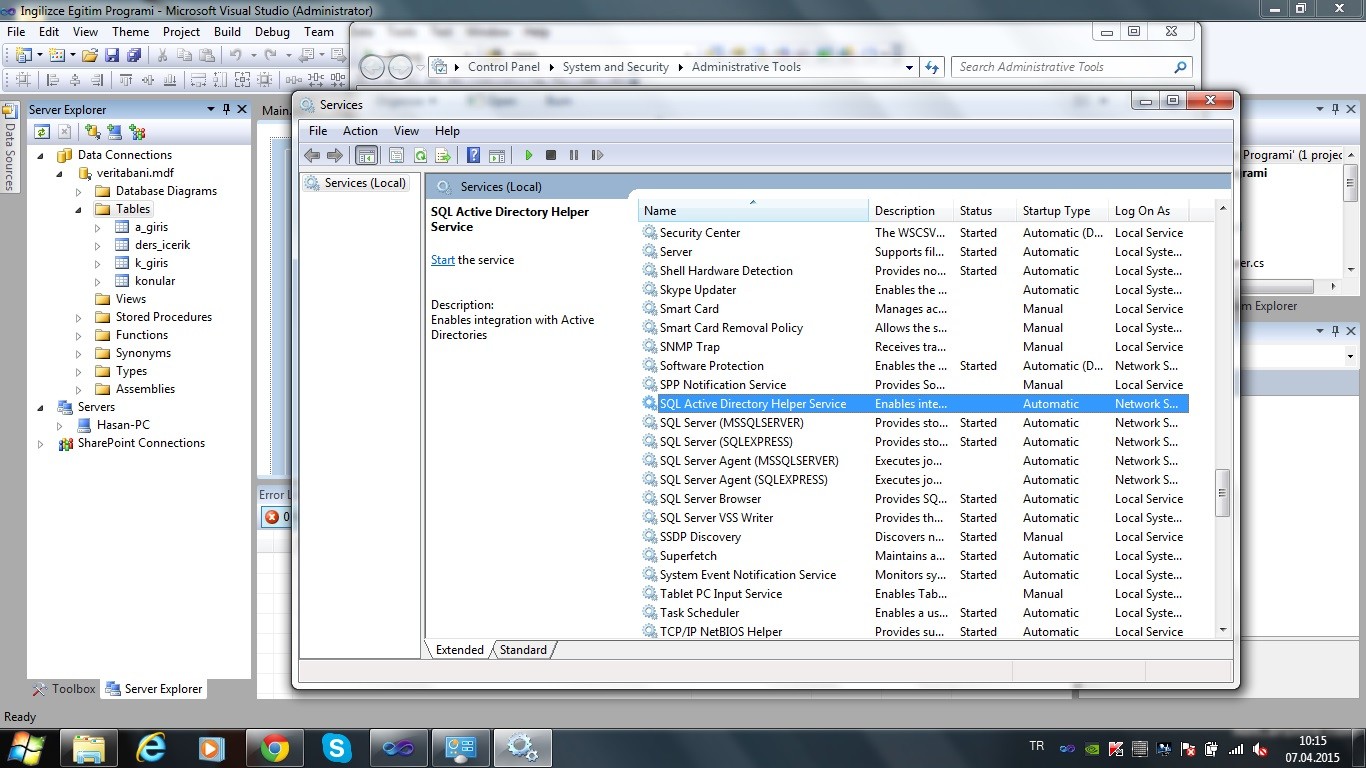The image size is (1366, 768).
Task: Click Search Administrative Tools field
Action: 1073,67
